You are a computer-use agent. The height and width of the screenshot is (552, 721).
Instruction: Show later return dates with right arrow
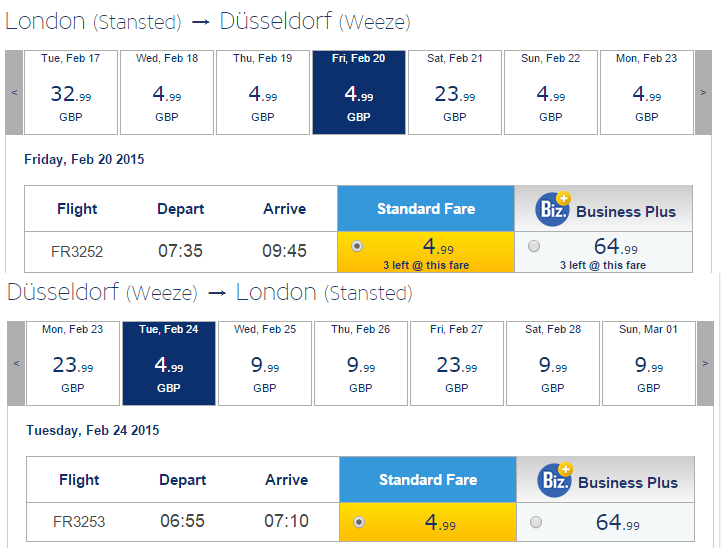pos(705,363)
